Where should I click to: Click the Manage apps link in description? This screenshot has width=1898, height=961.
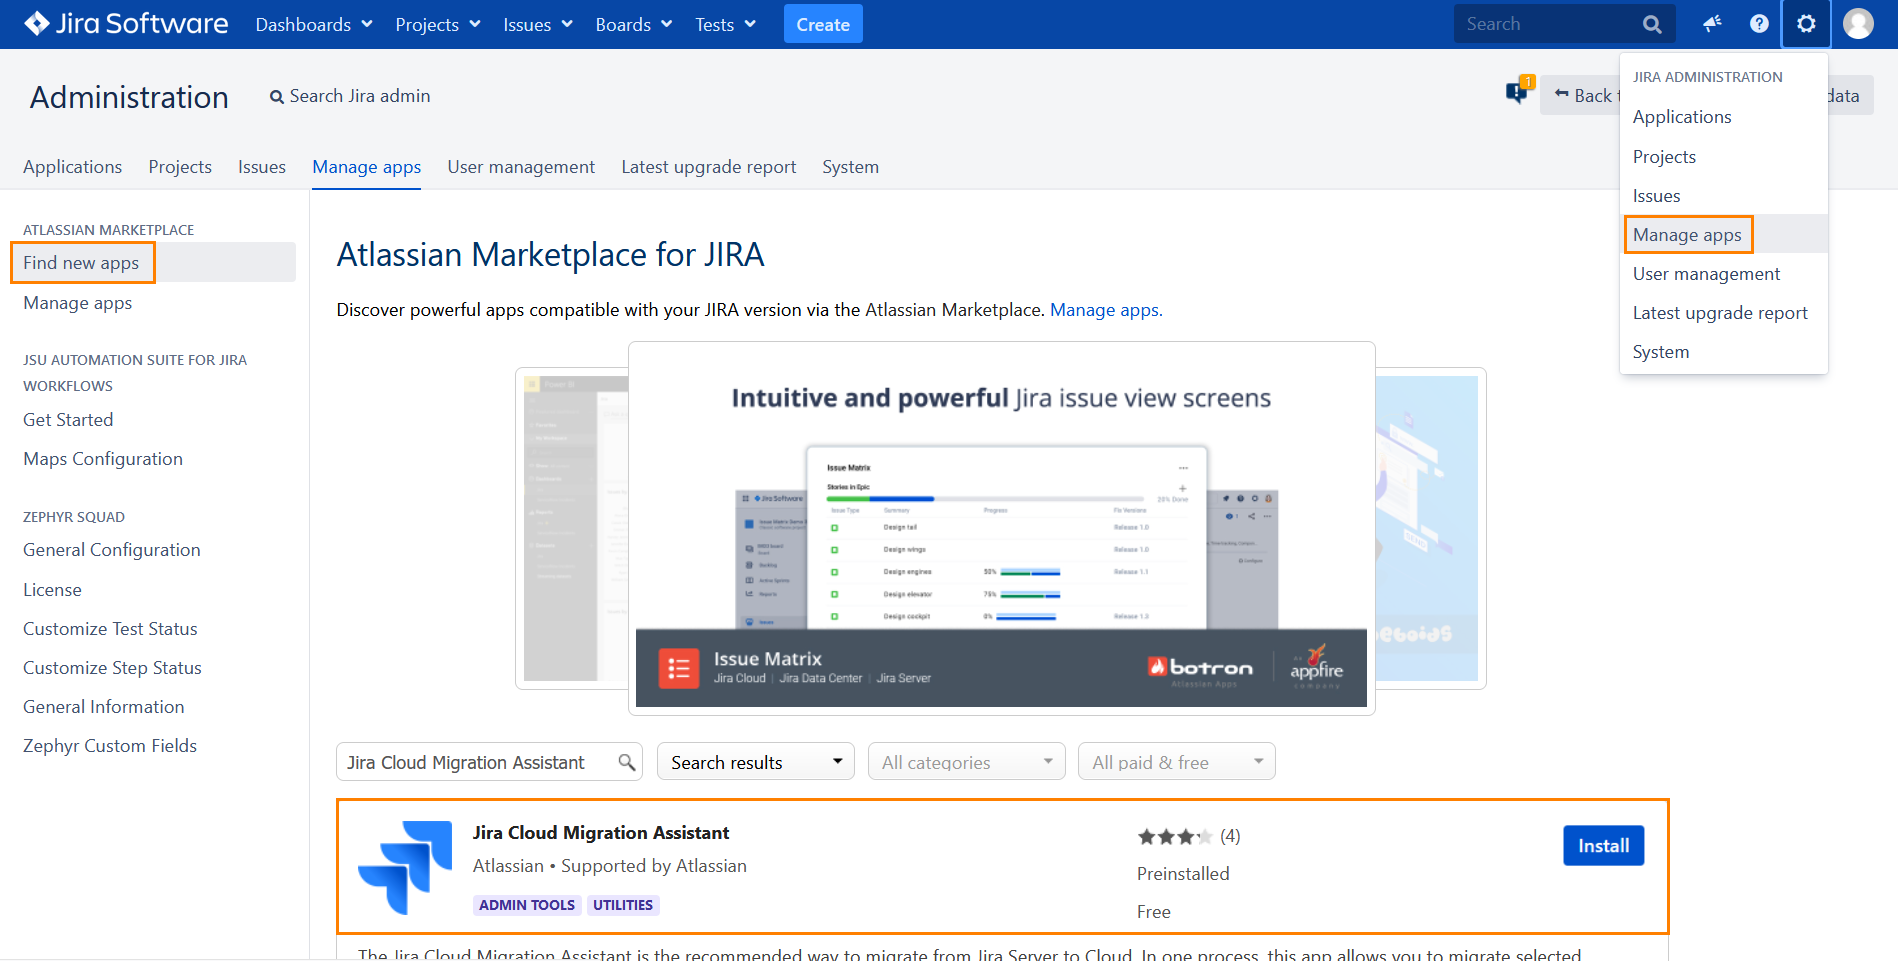(x=1104, y=310)
